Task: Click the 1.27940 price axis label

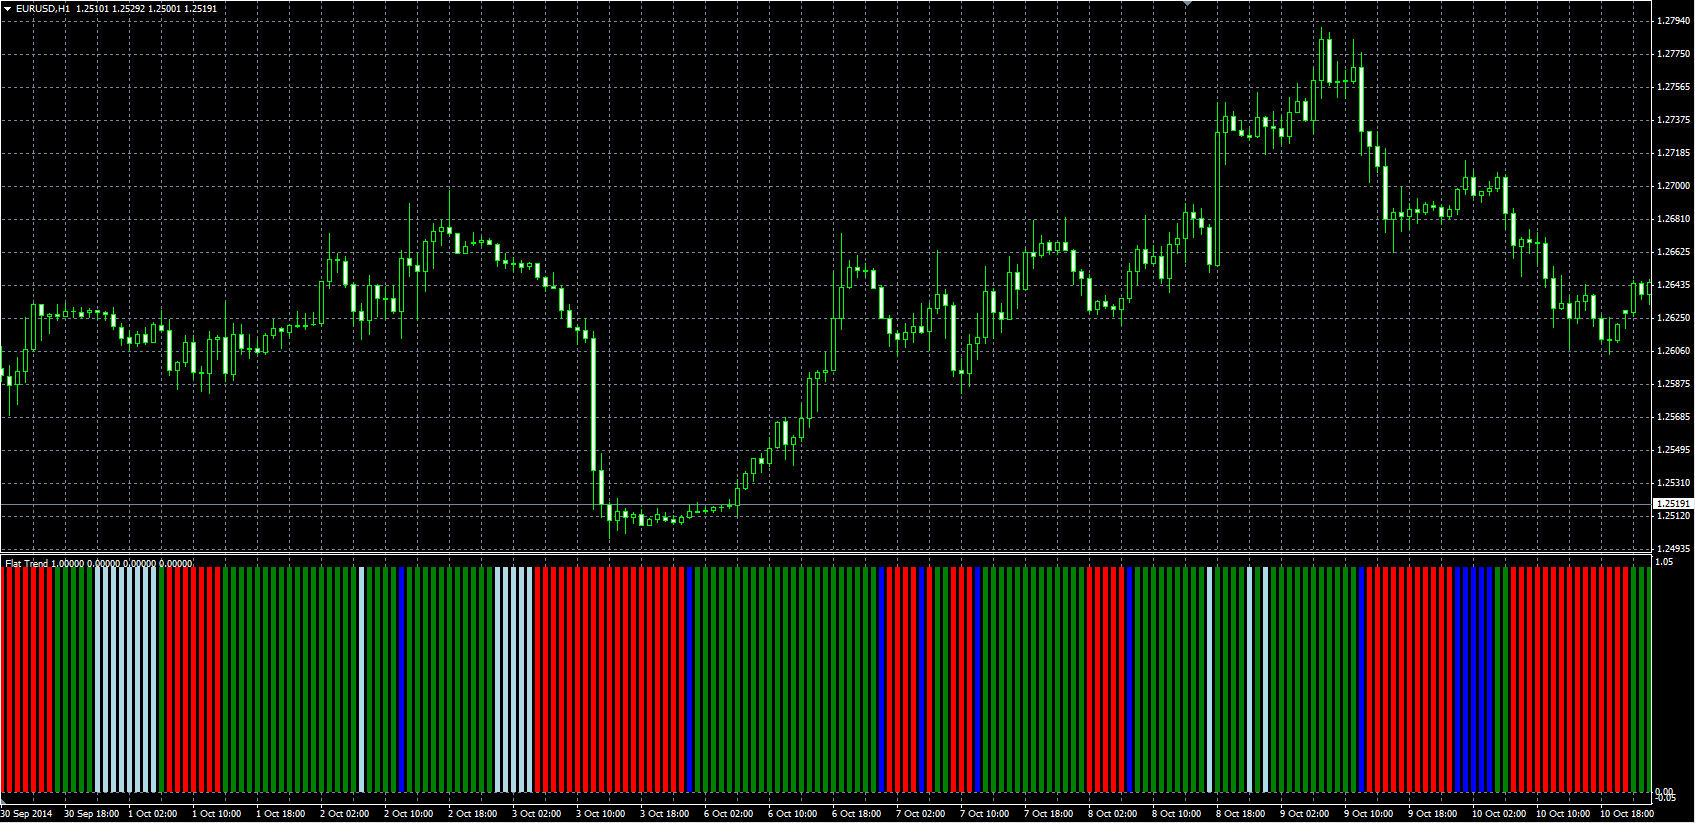Action: [1673, 21]
